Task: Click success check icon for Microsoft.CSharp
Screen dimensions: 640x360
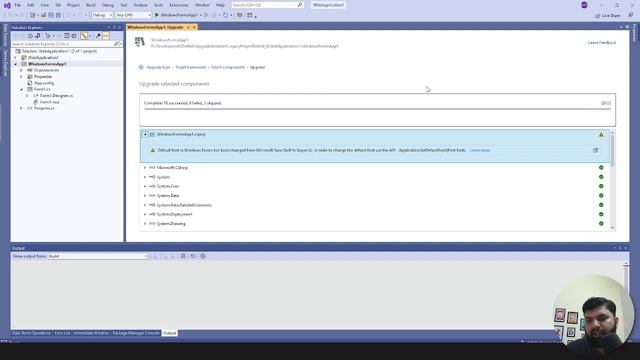Action: [601, 168]
